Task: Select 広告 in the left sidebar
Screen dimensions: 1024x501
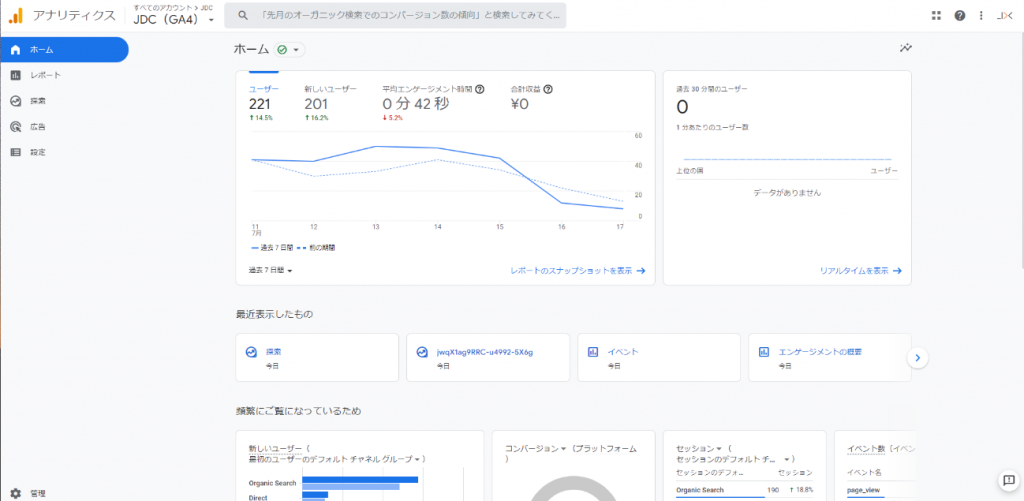Action: tap(37, 127)
